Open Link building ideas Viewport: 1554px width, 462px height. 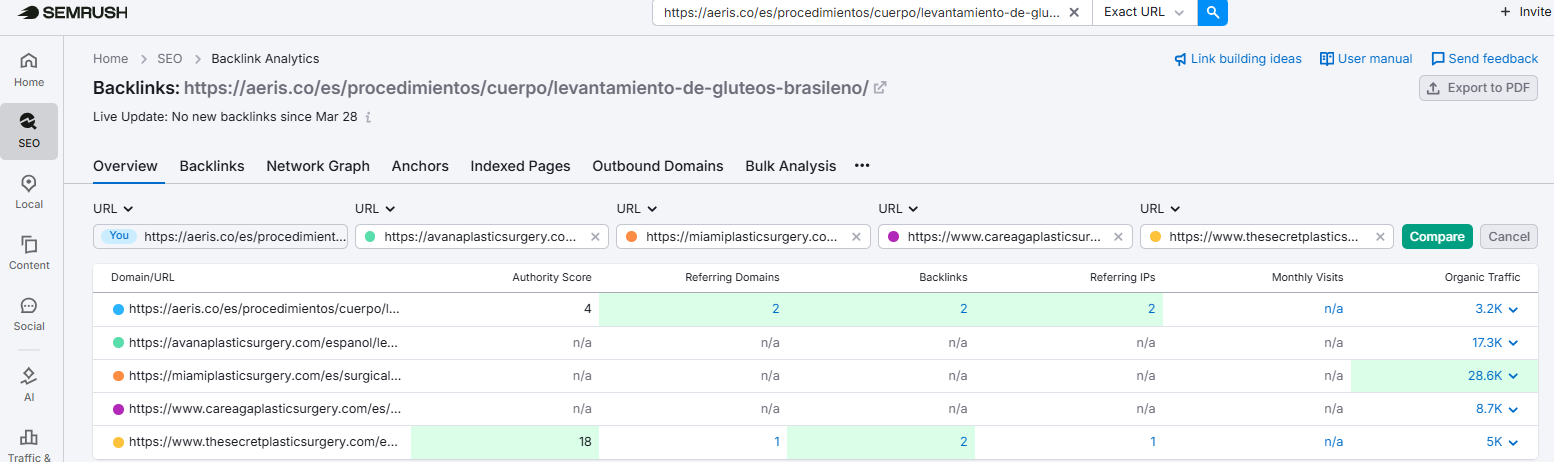tap(1238, 59)
